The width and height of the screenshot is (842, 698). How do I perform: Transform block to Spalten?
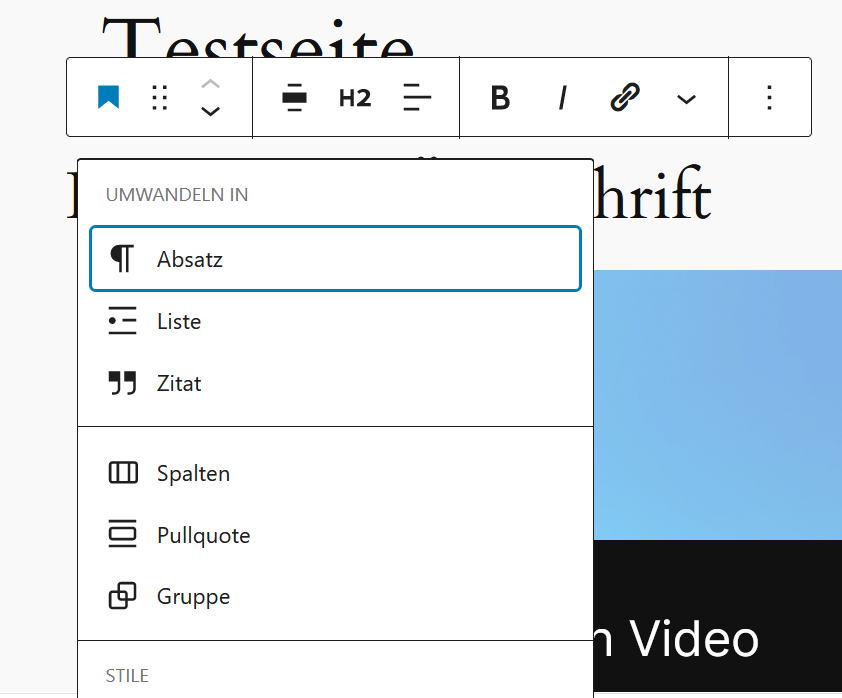coord(336,473)
